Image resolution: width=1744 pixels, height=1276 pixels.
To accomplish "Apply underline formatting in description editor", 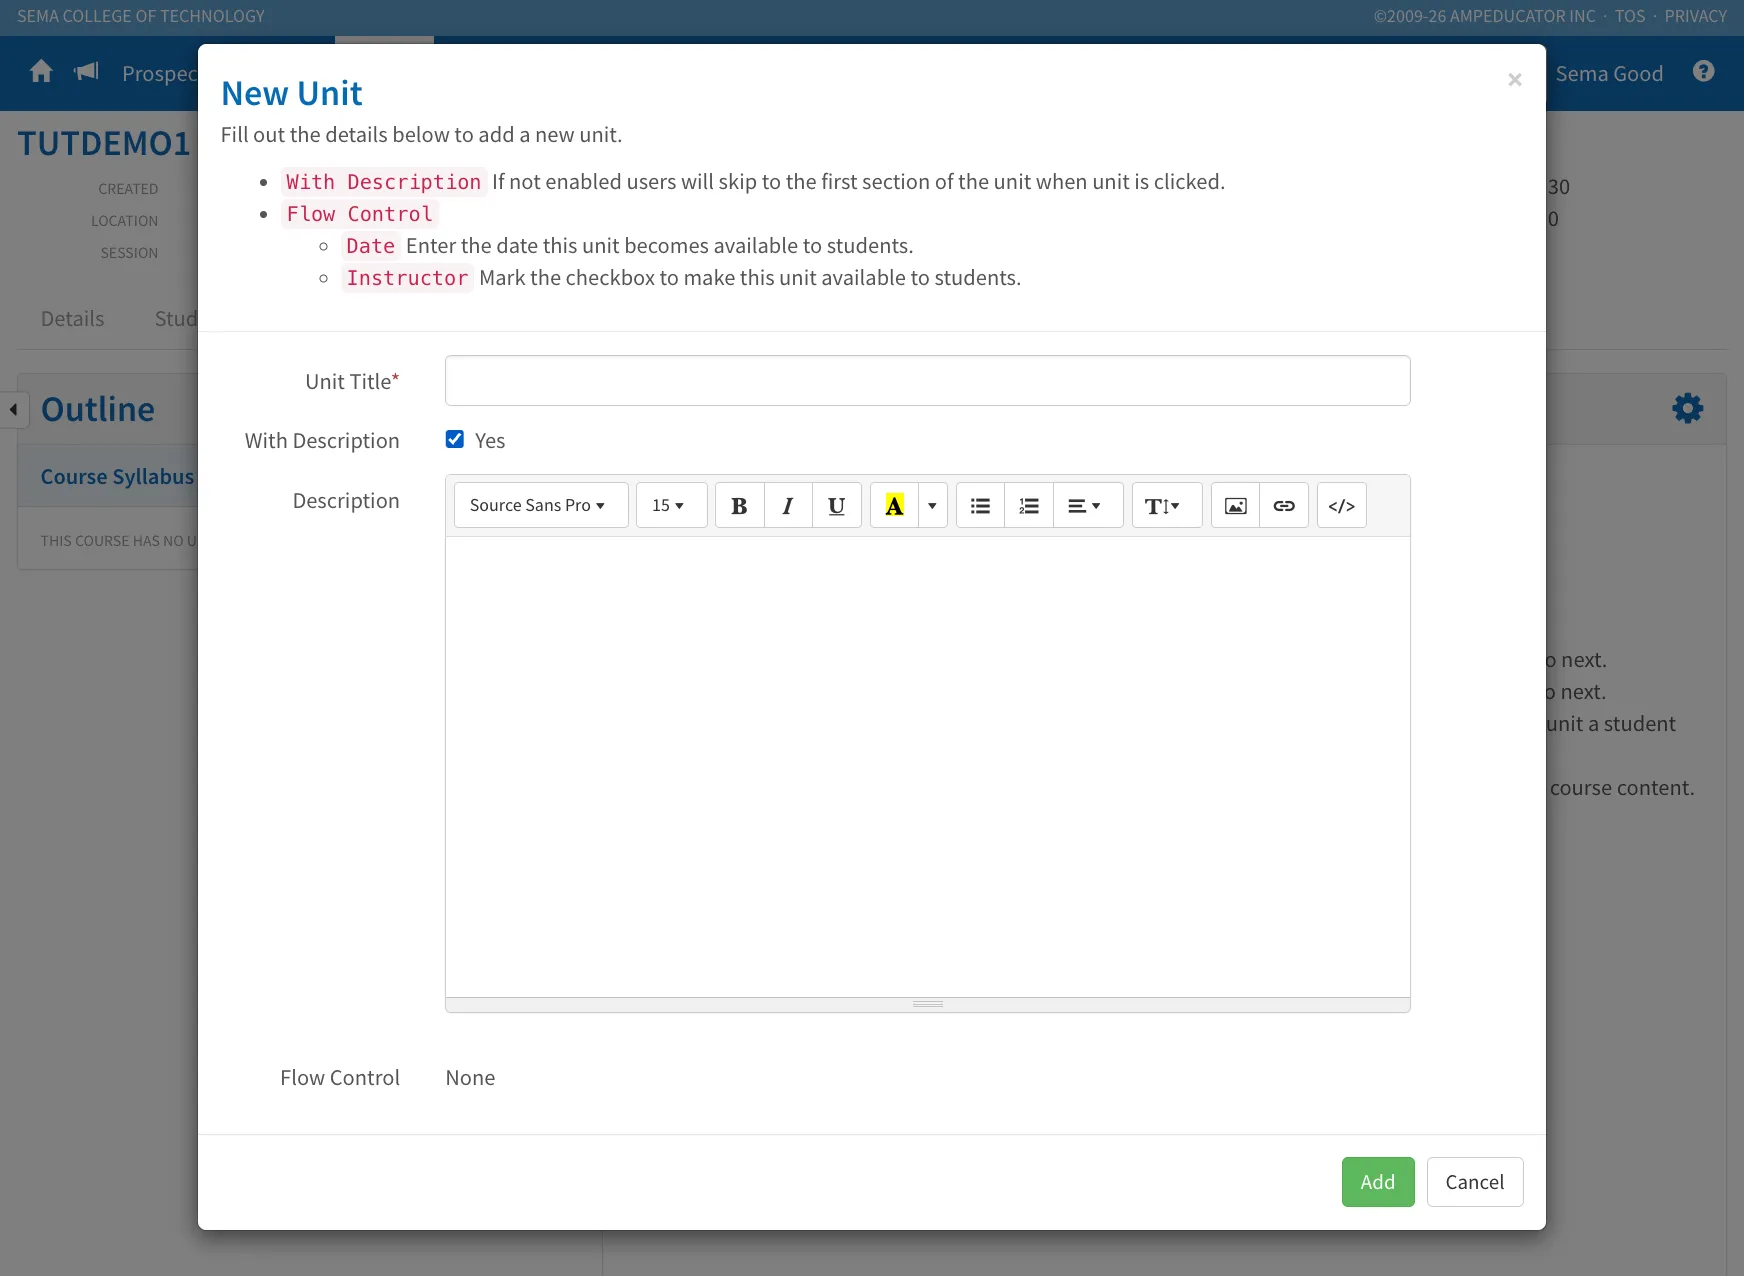I will pos(837,505).
